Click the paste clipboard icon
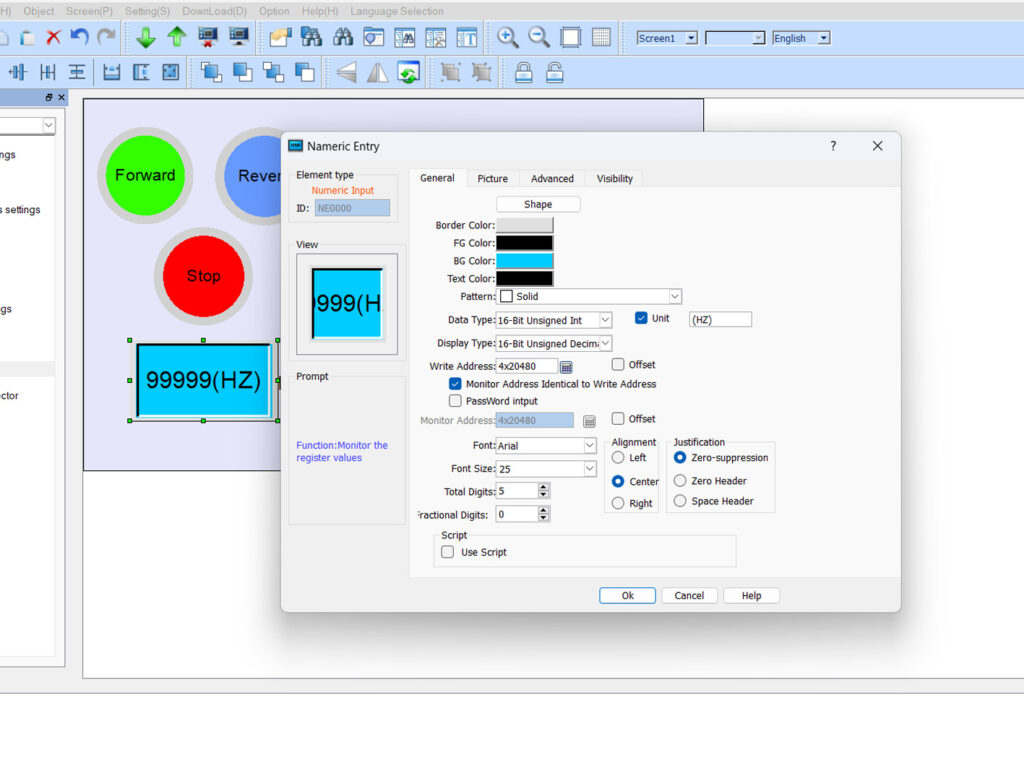This screenshot has height=768, width=1024. pyautogui.click(x=27, y=38)
